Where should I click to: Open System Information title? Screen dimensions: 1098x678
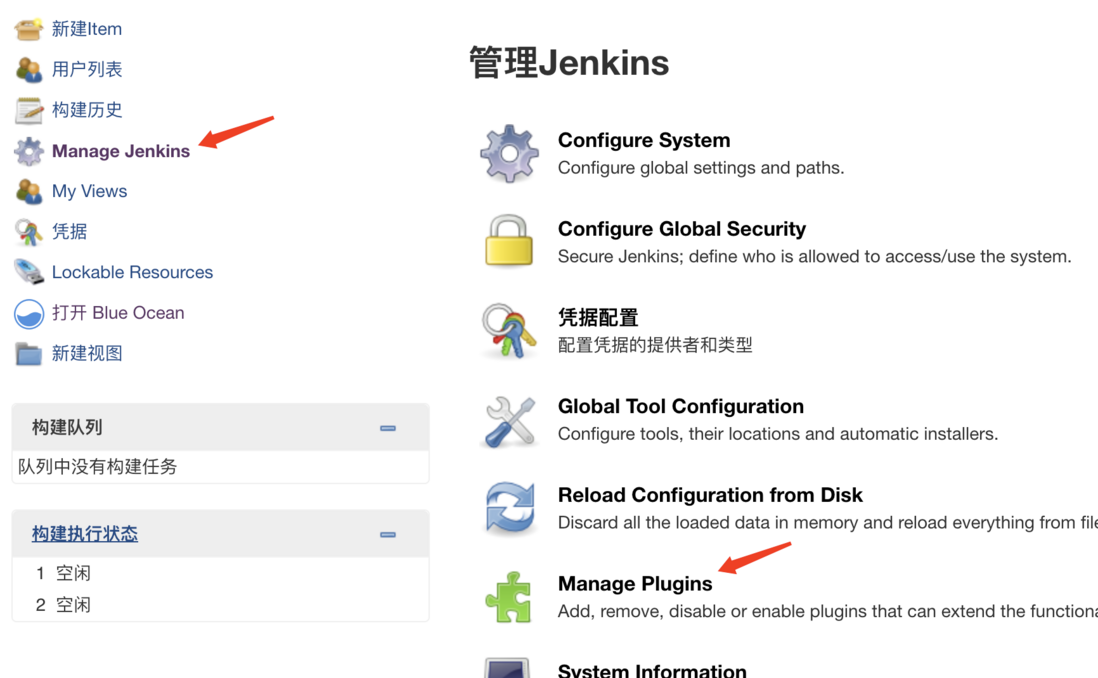pos(652,670)
